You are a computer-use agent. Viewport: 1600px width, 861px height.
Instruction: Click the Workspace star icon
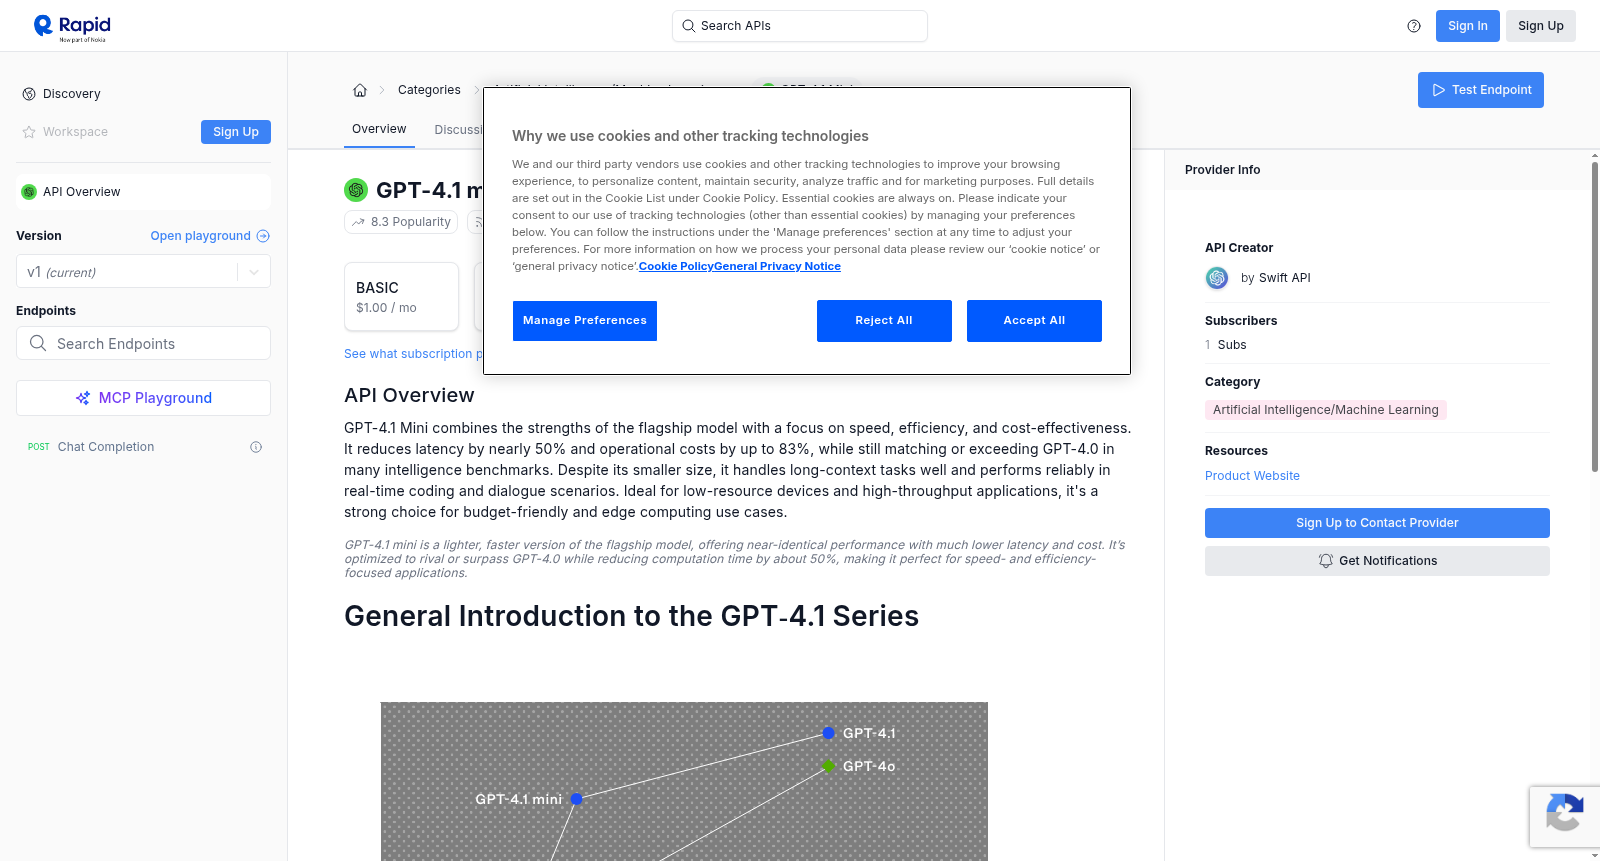29,132
